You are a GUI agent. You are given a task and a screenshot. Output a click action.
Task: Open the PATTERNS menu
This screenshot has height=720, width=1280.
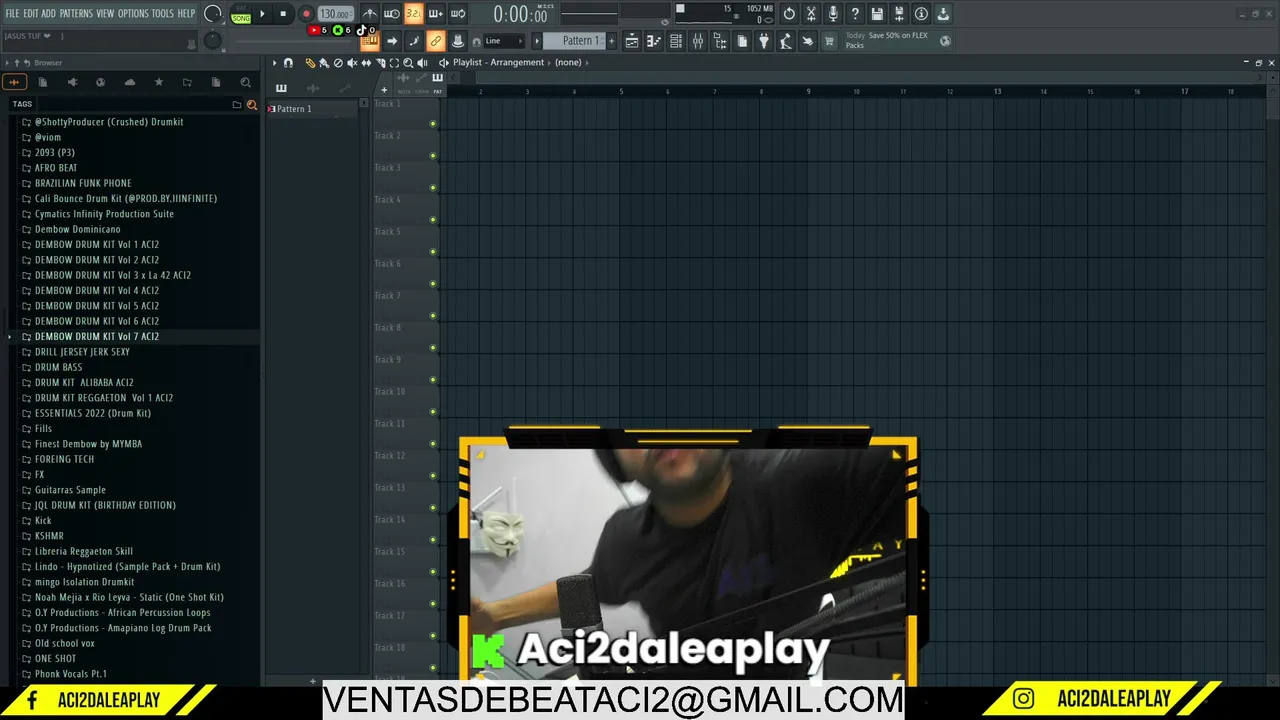[x=76, y=14]
